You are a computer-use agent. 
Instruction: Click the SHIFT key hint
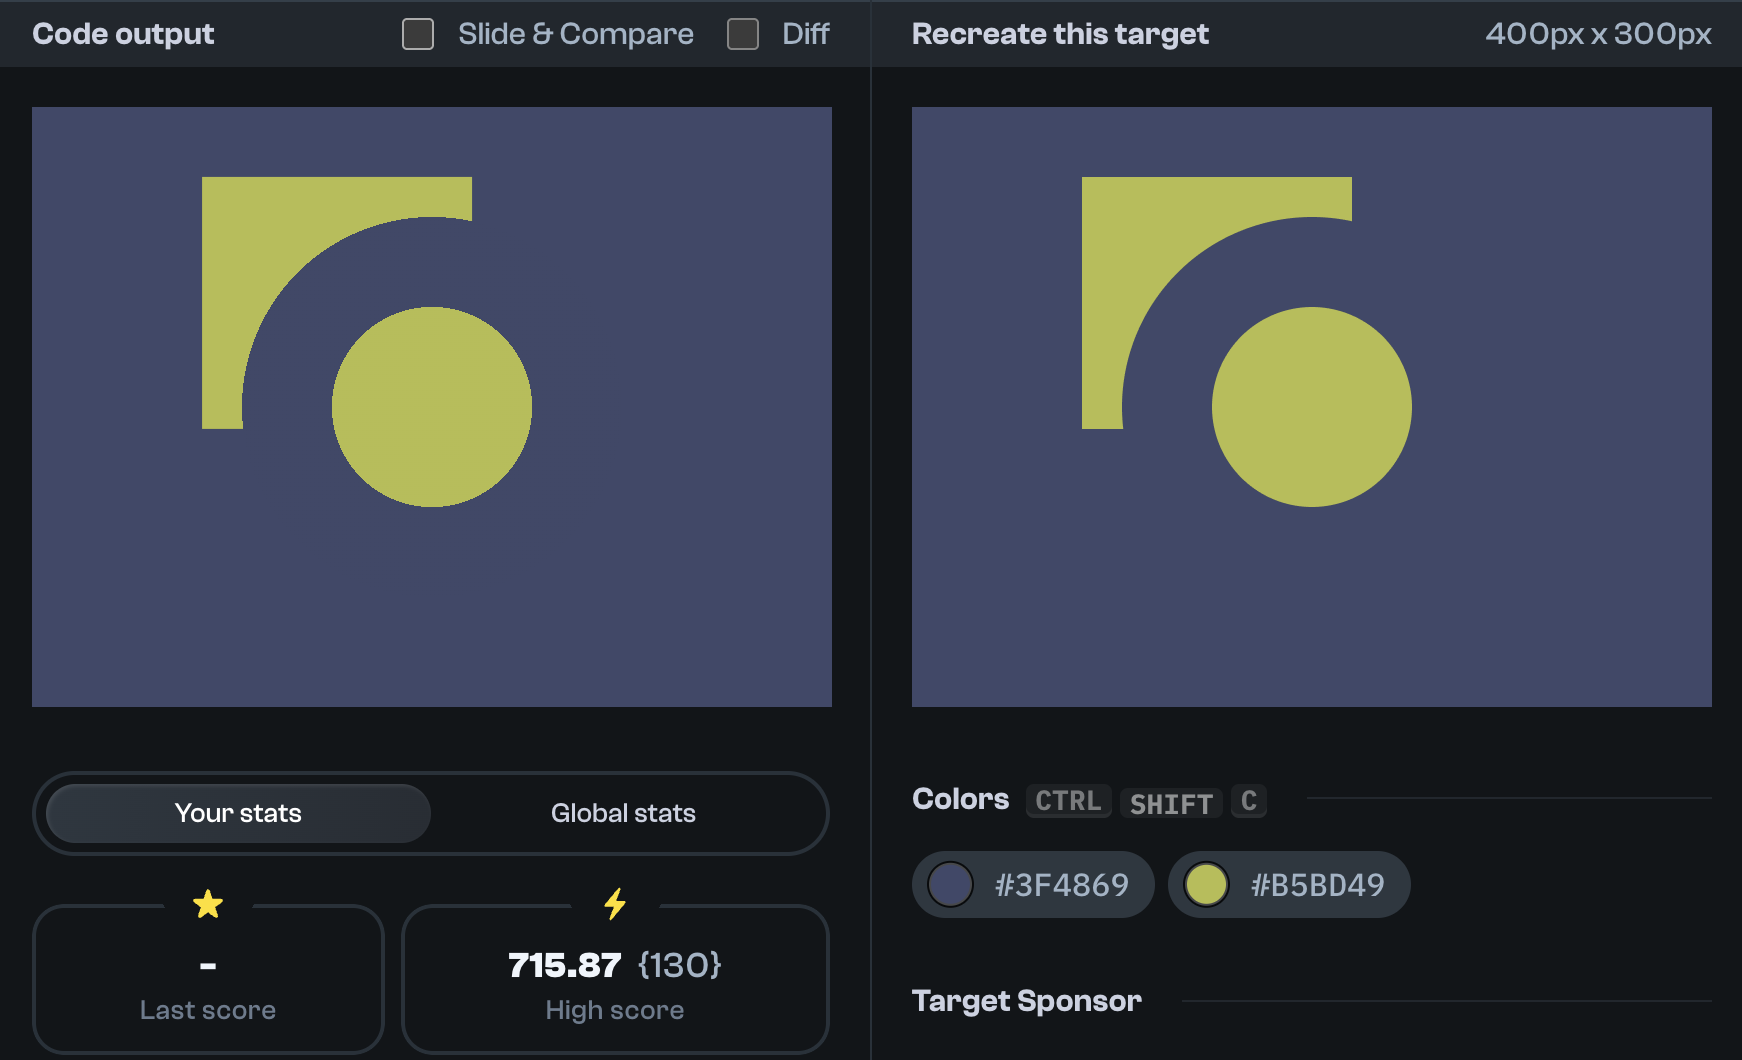[1171, 803]
